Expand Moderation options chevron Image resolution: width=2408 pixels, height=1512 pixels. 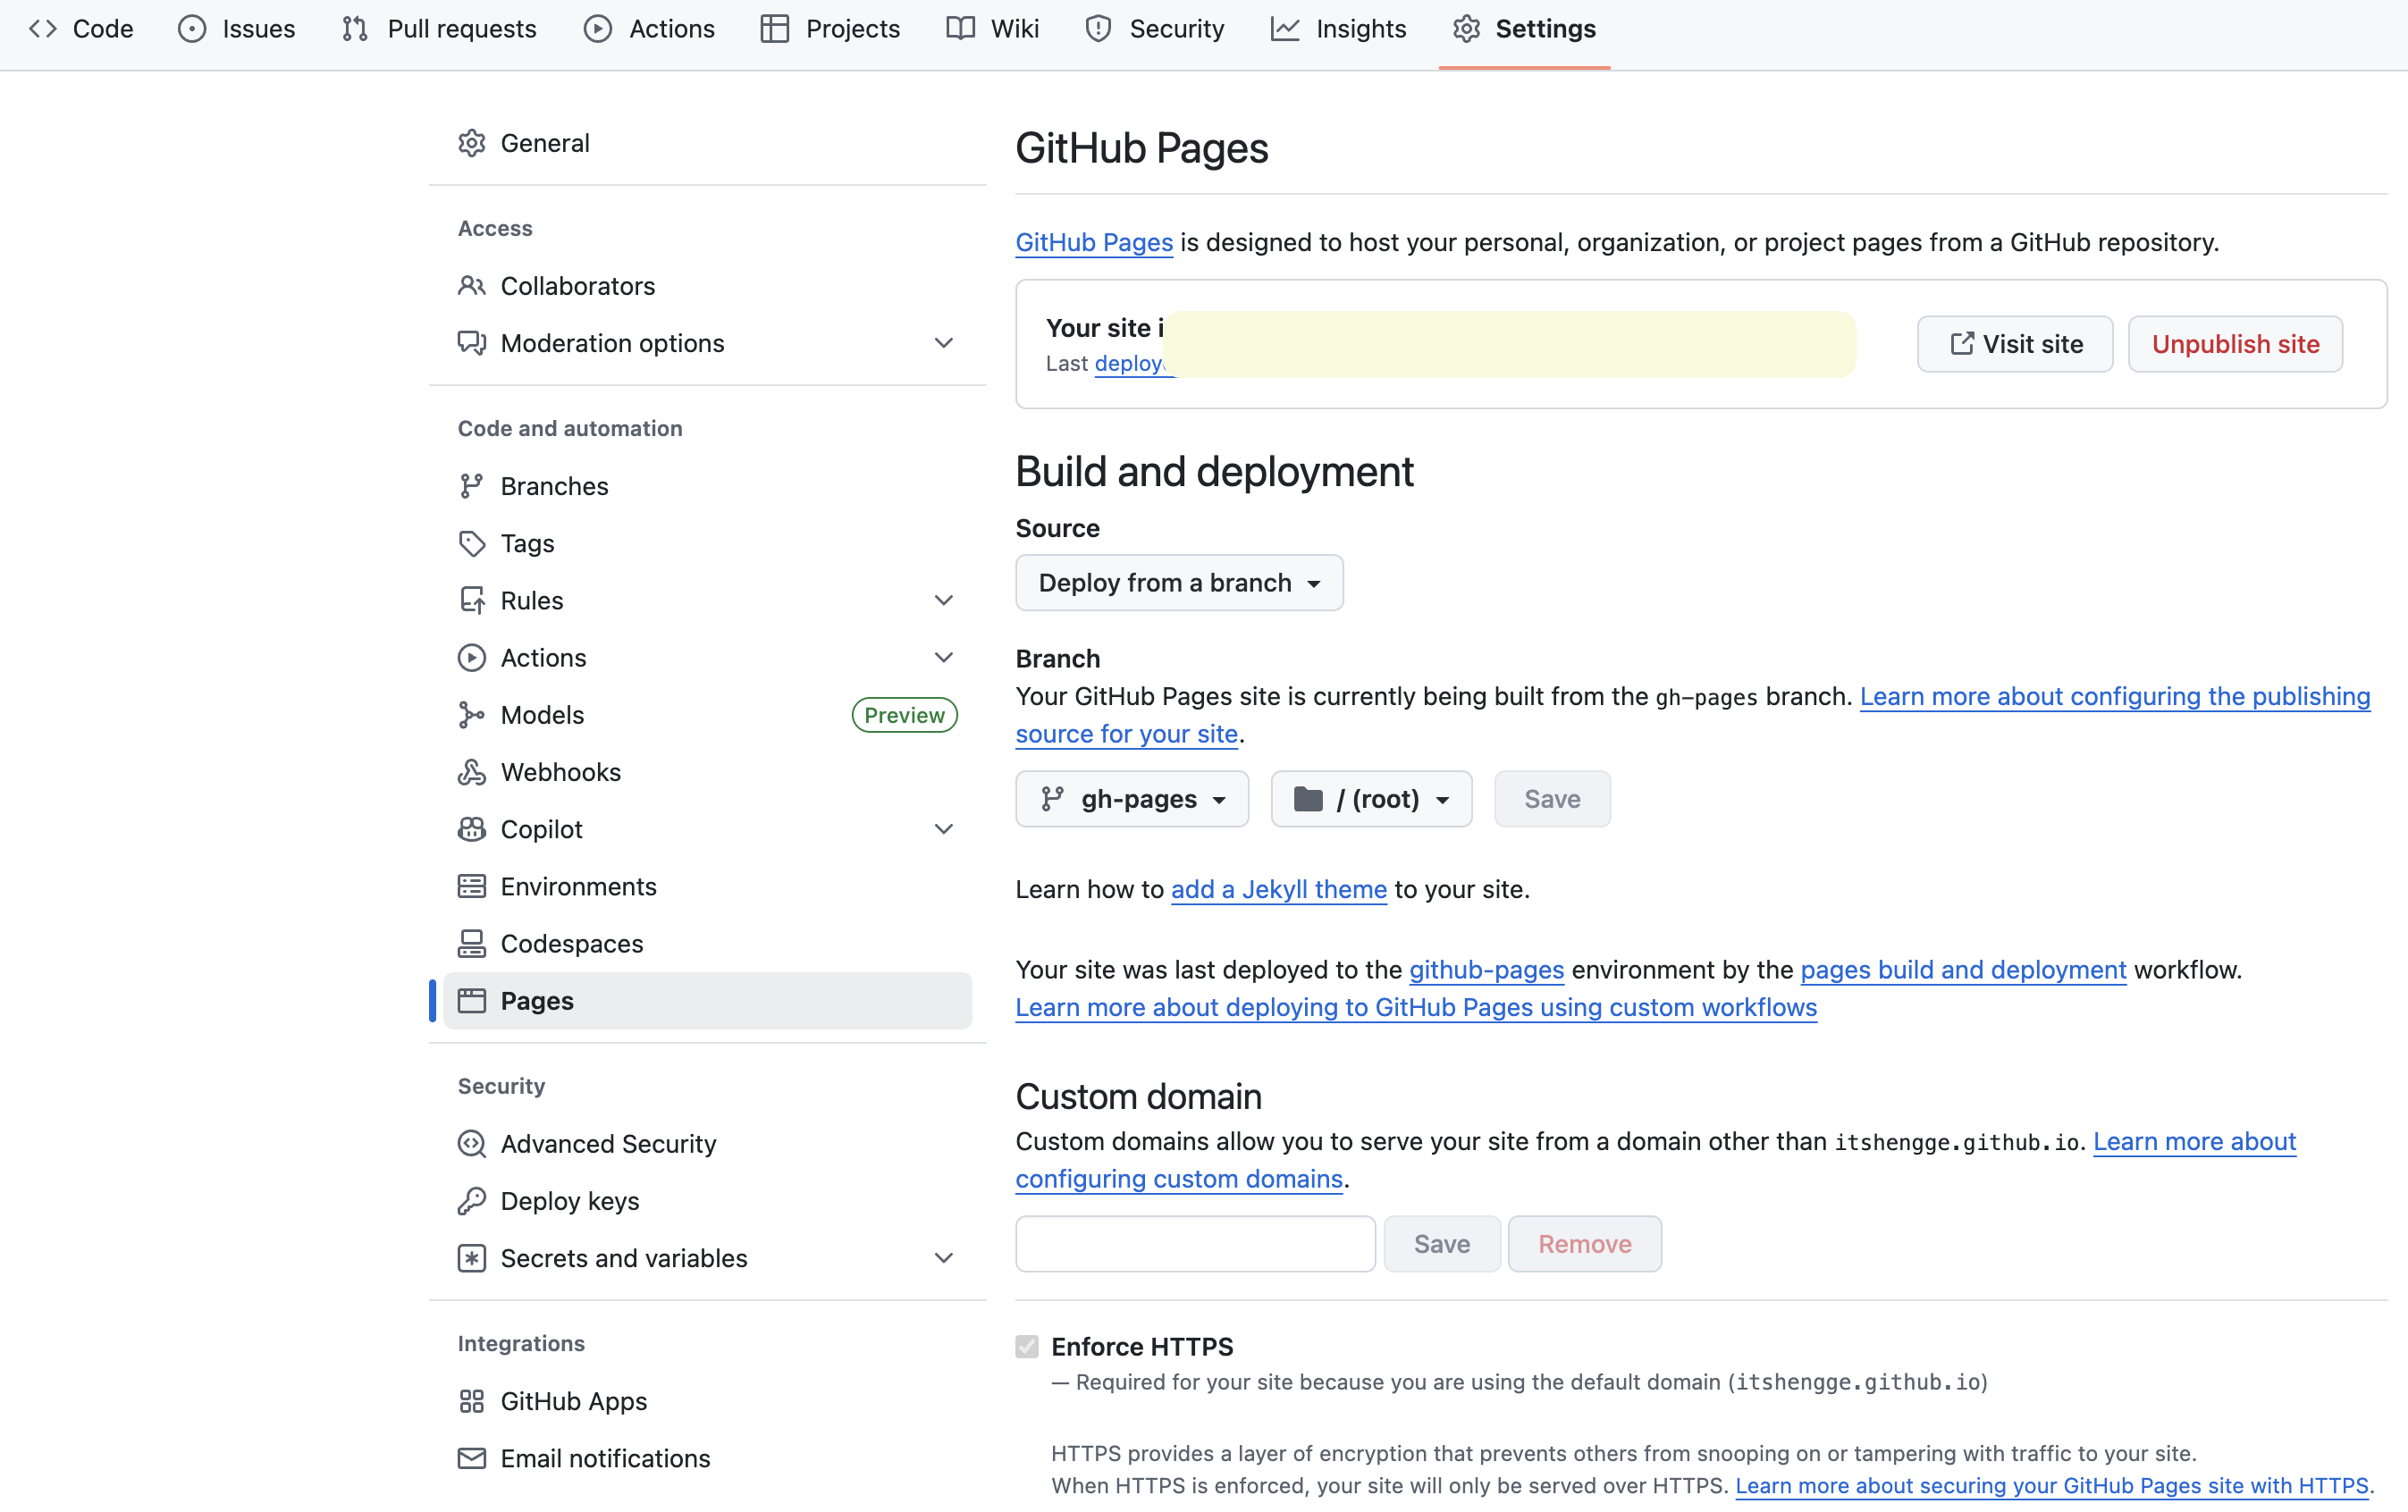943,343
